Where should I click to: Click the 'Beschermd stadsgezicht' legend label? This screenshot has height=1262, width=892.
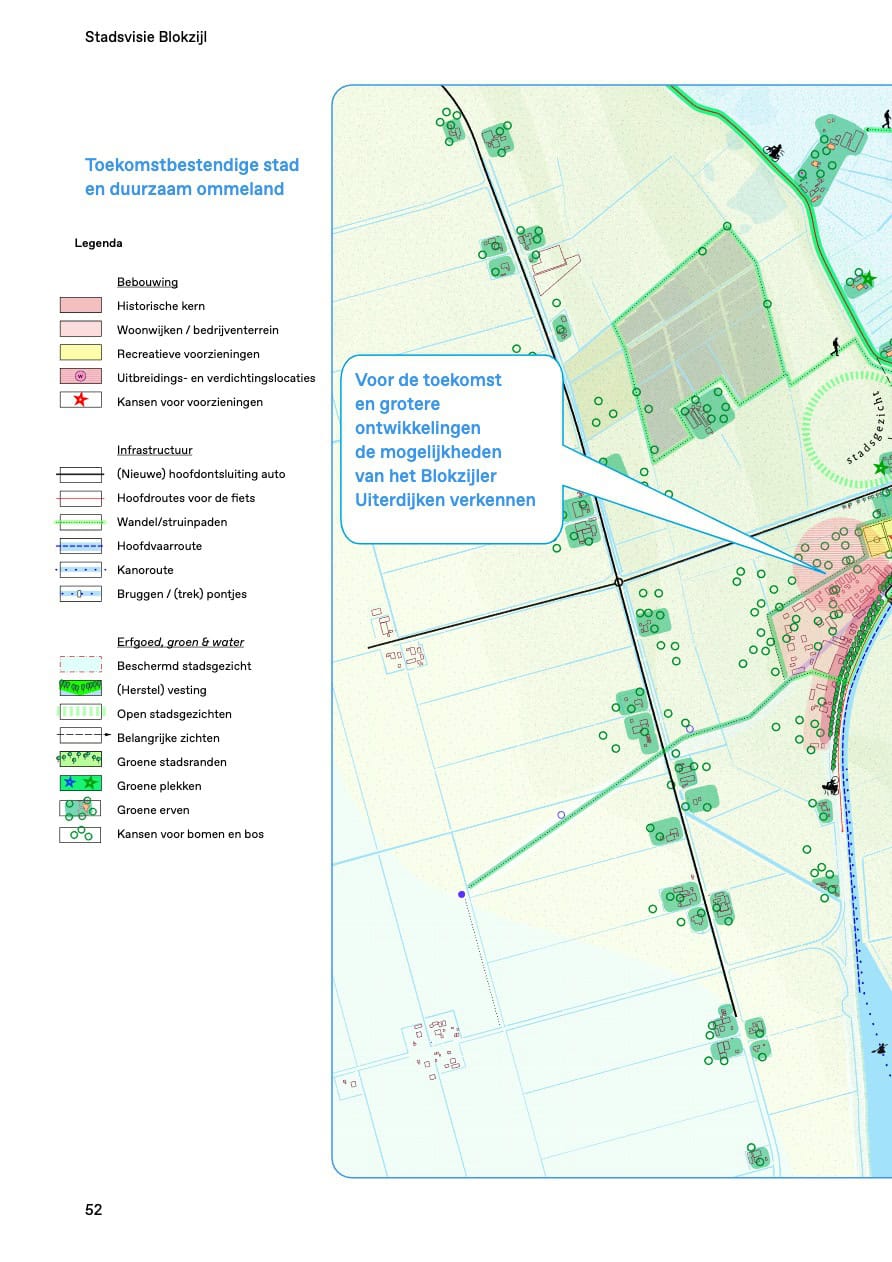pyautogui.click(x=184, y=666)
